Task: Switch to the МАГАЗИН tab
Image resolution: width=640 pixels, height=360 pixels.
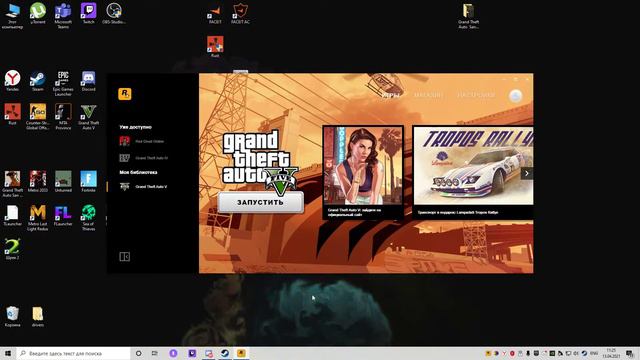Action: point(428,95)
